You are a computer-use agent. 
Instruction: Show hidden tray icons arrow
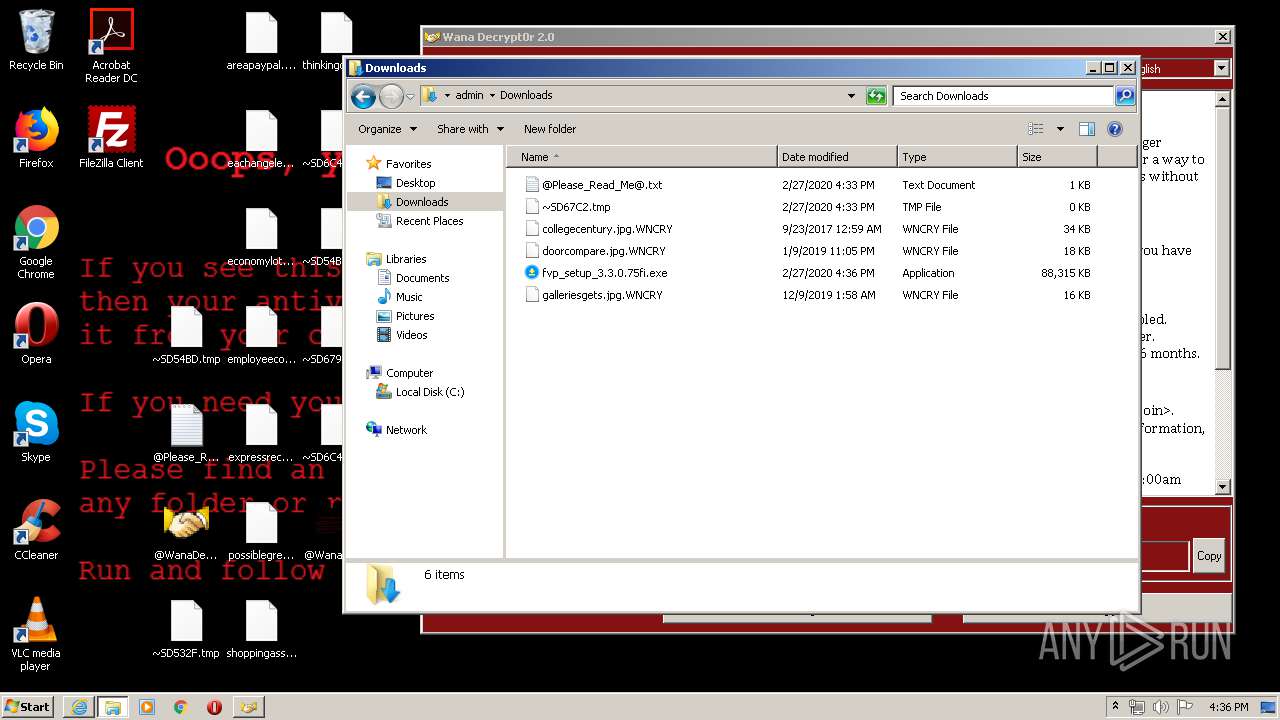click(1115, 707)
